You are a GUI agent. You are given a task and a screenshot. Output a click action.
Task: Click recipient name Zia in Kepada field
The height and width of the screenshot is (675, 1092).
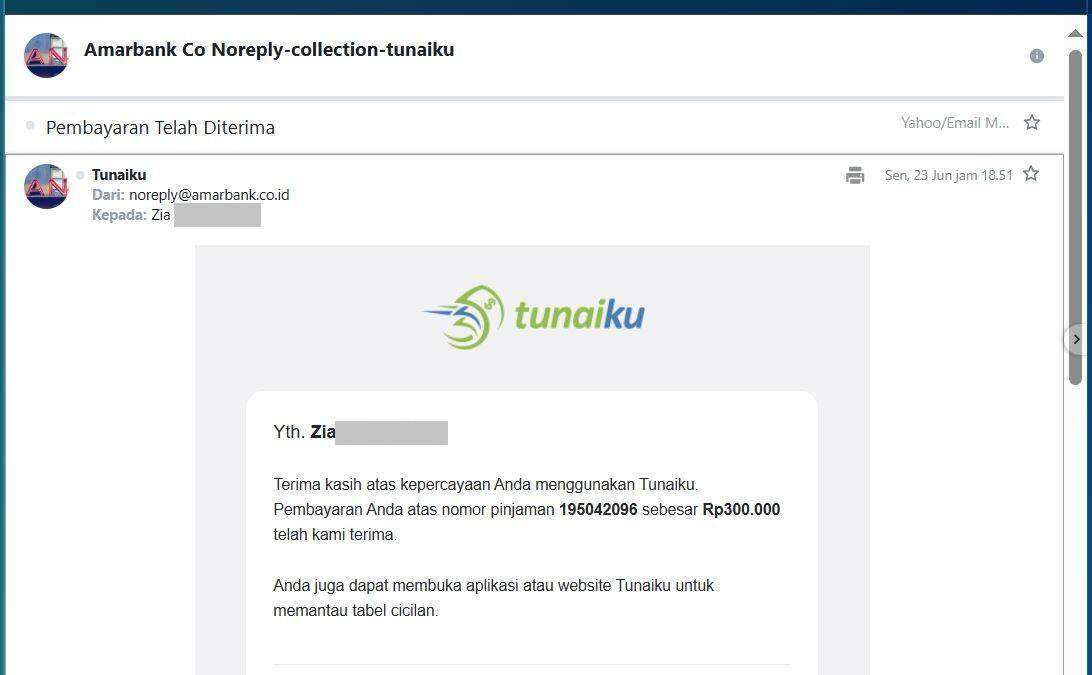(161, 215)
